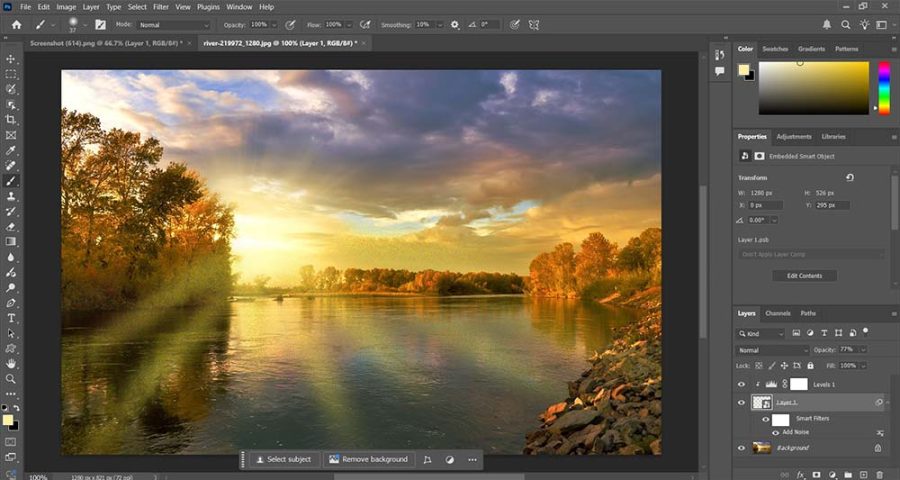900x480 pixels.
Task: Select the Crop tool
Action: 11,120
